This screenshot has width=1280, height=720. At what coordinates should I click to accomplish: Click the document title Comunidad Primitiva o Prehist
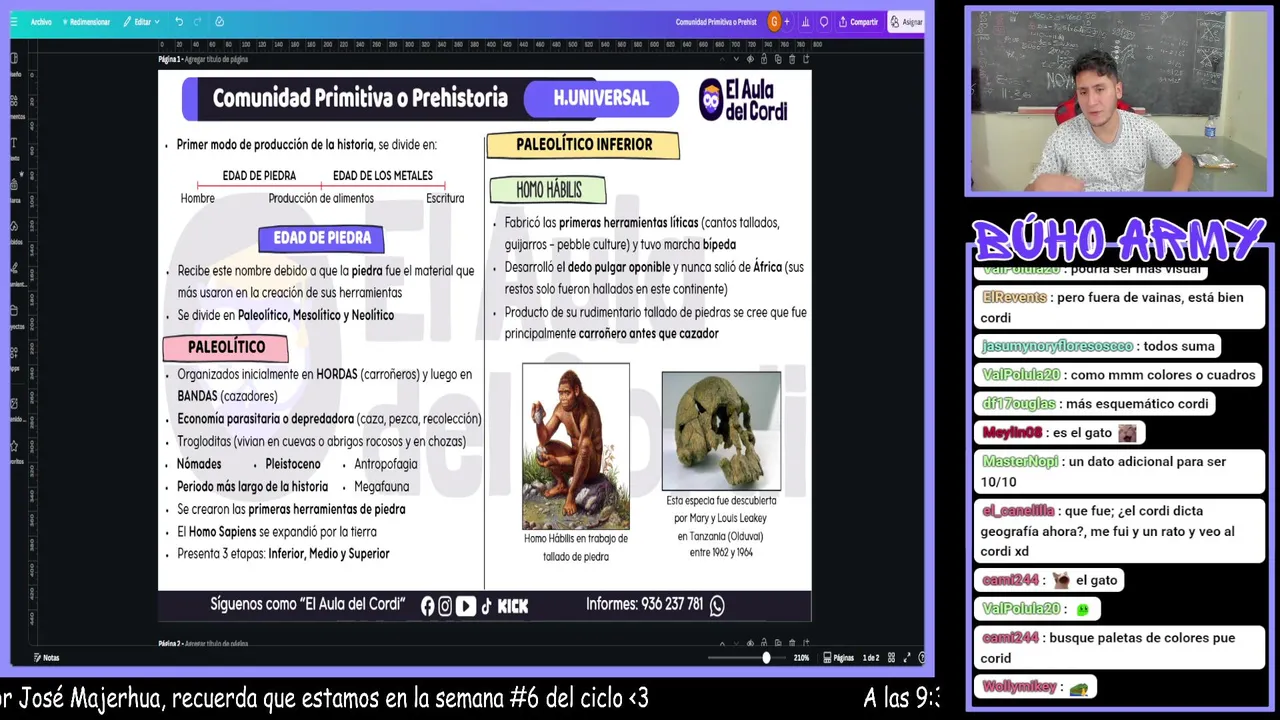point(716,22)
